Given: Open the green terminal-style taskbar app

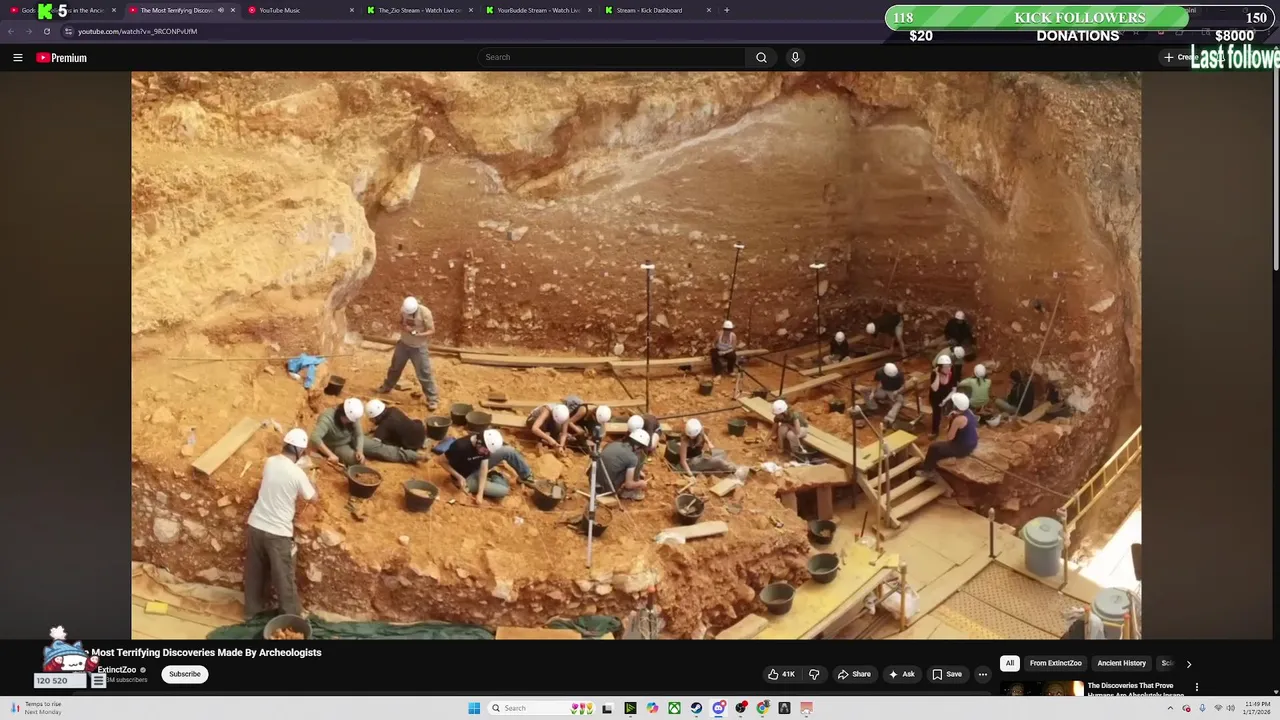Looking at the screenshot, I should coord(630,708).
